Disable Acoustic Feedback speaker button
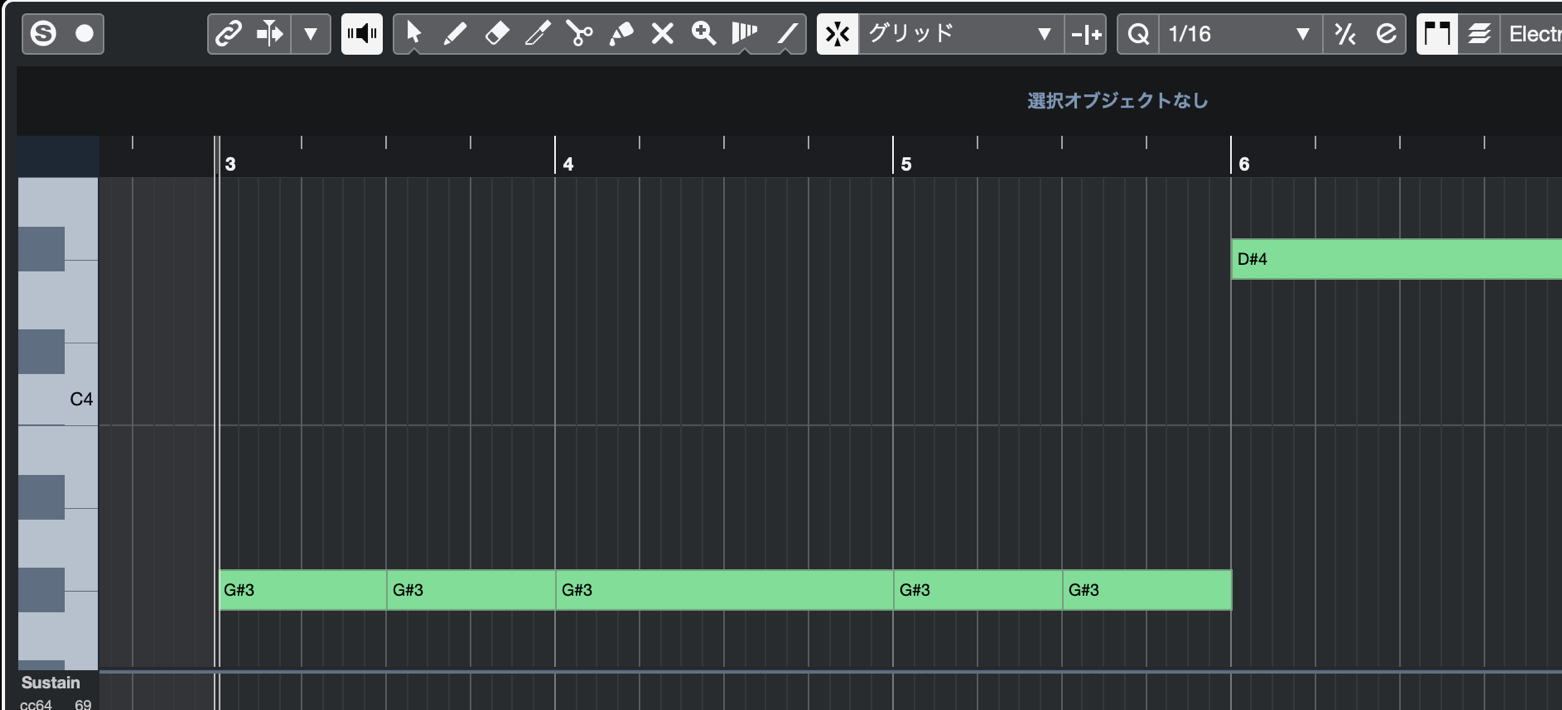This screenshot has width=1562, height=710. point(362,34)
